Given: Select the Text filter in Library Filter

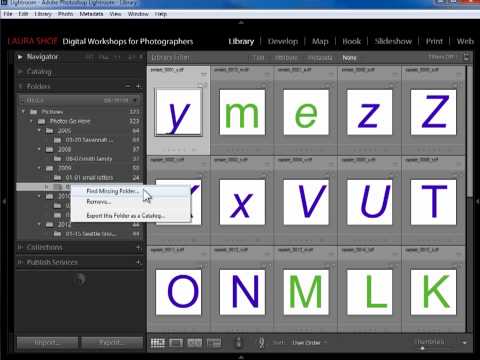Looking at the screenshot, I should click(259, 57).
